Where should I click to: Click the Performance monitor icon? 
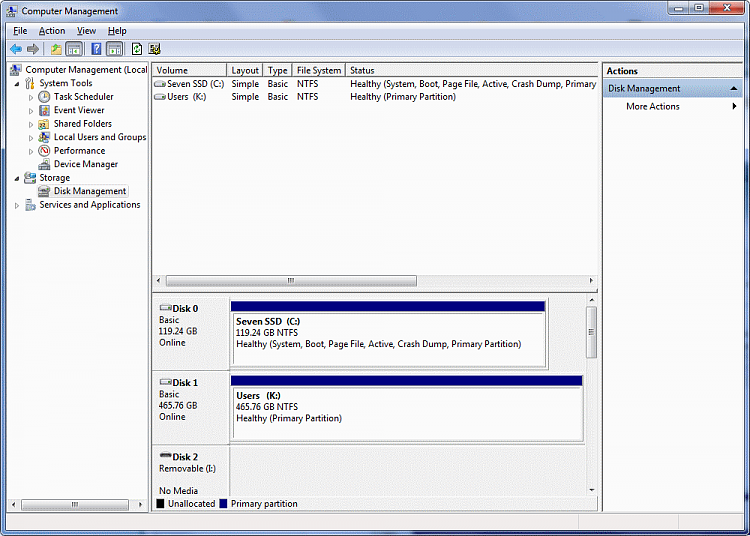point(44,151)
